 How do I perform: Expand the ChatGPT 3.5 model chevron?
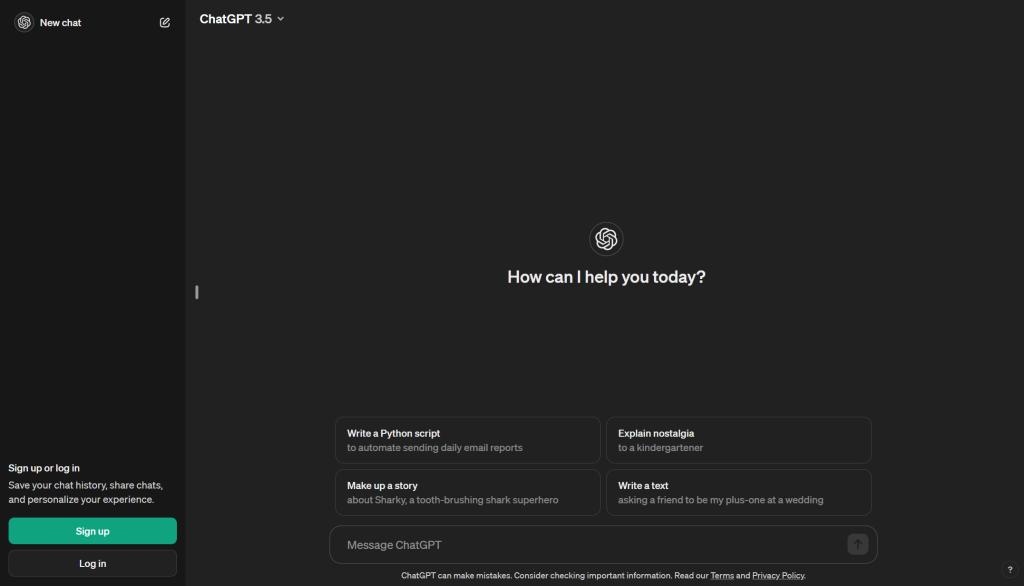[x=281, y=19]
